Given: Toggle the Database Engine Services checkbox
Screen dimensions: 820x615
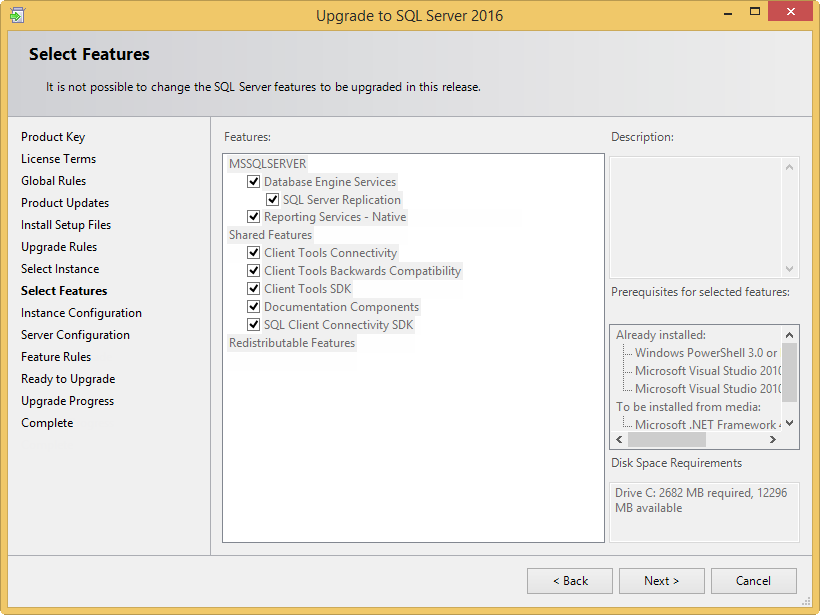Looking at the screenshot, I should click(x=254, y=181).
